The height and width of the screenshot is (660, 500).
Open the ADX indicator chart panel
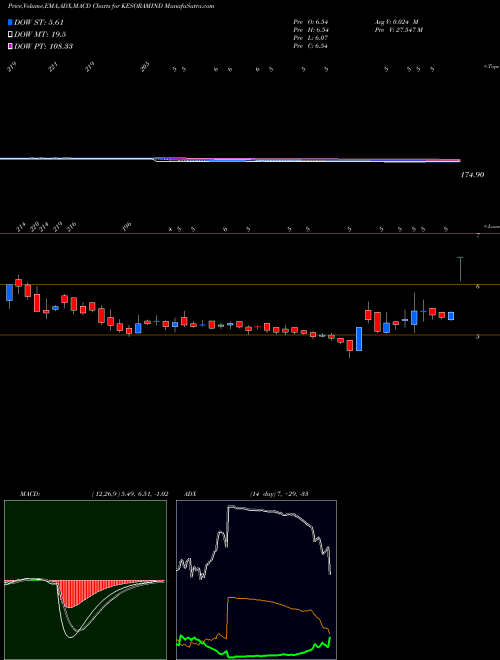click(x=256, y=580)
